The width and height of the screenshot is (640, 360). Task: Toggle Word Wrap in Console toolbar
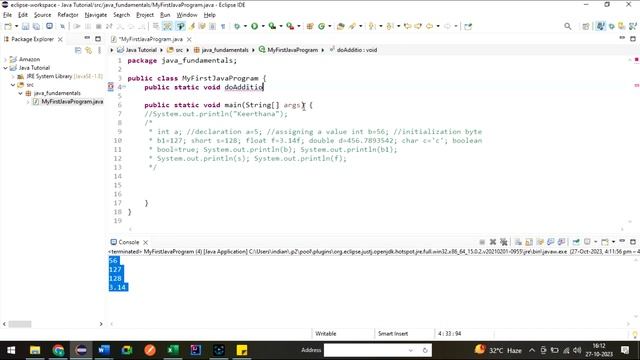(540, 242)
